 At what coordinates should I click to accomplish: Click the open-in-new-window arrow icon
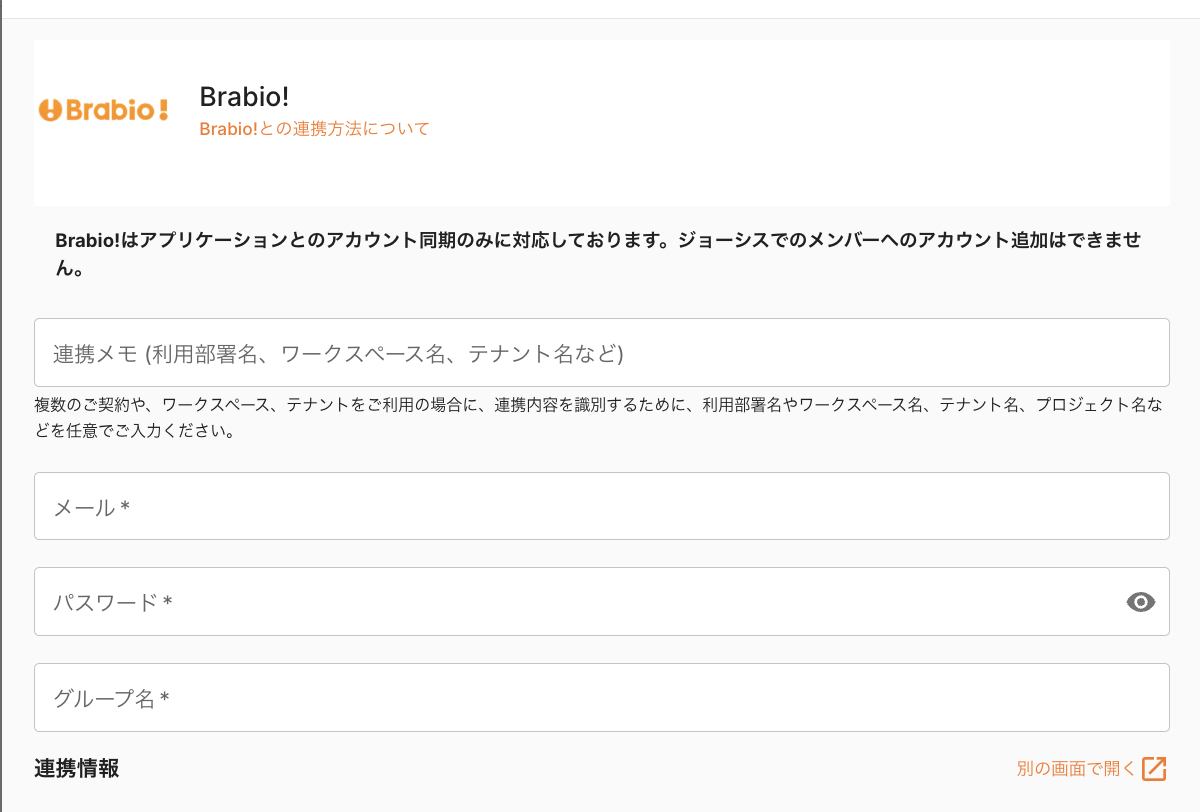coord(1154,768)
